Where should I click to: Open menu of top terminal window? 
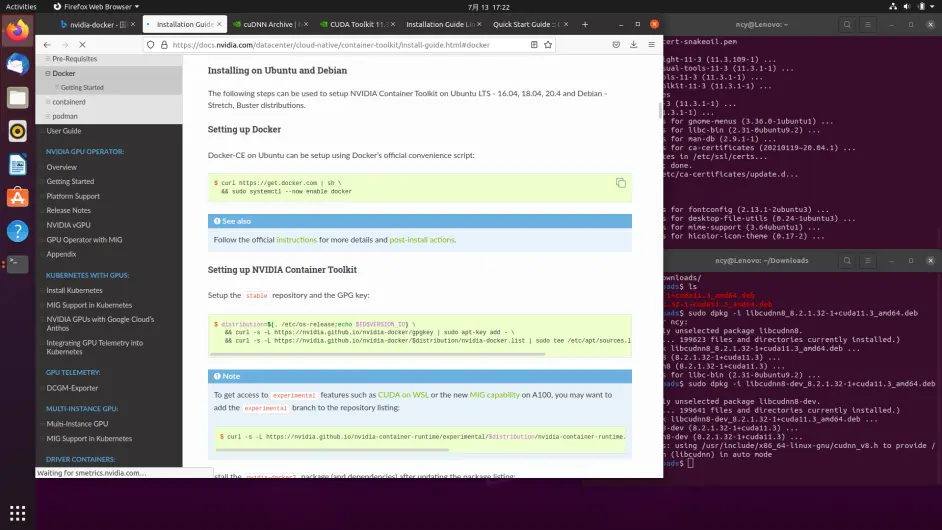[868, 25]
